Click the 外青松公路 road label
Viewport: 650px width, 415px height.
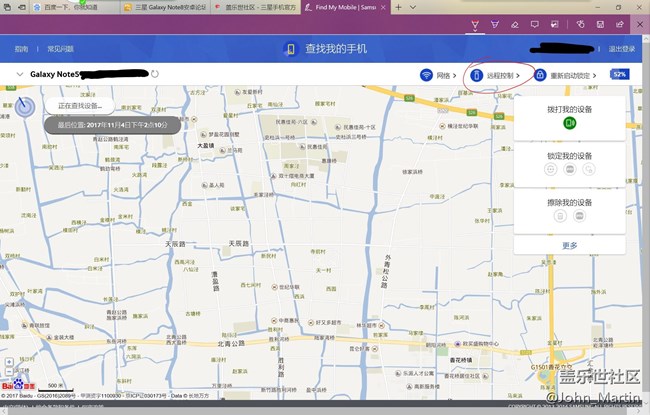tap(386, 271)
